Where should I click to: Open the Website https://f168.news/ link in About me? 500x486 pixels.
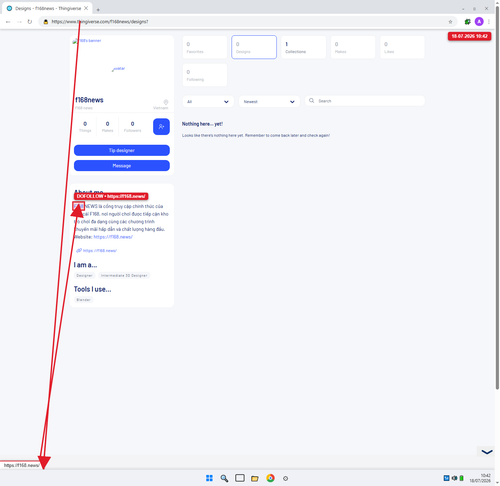pyautogui.click(x=113, y=237)
